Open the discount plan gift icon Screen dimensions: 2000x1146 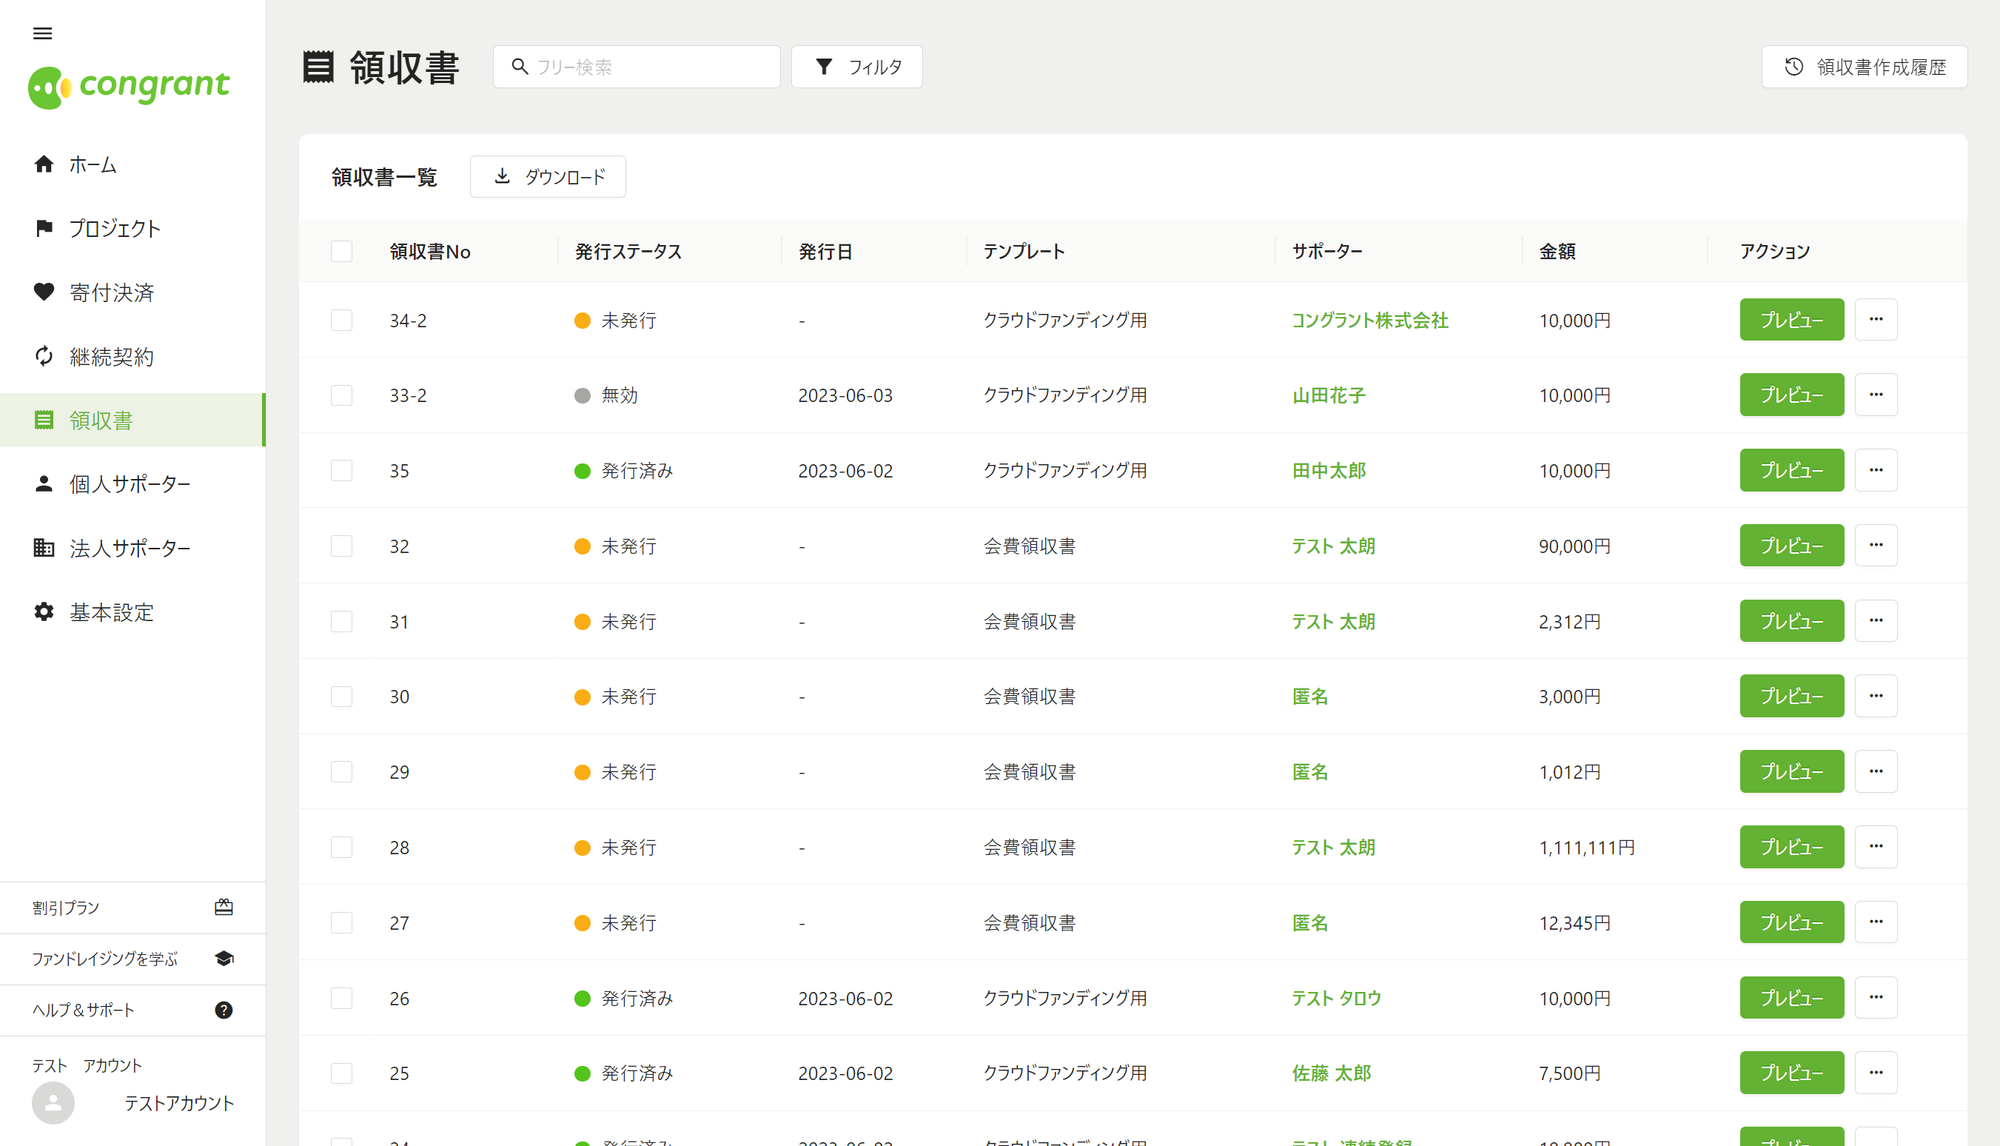(224, 907)
